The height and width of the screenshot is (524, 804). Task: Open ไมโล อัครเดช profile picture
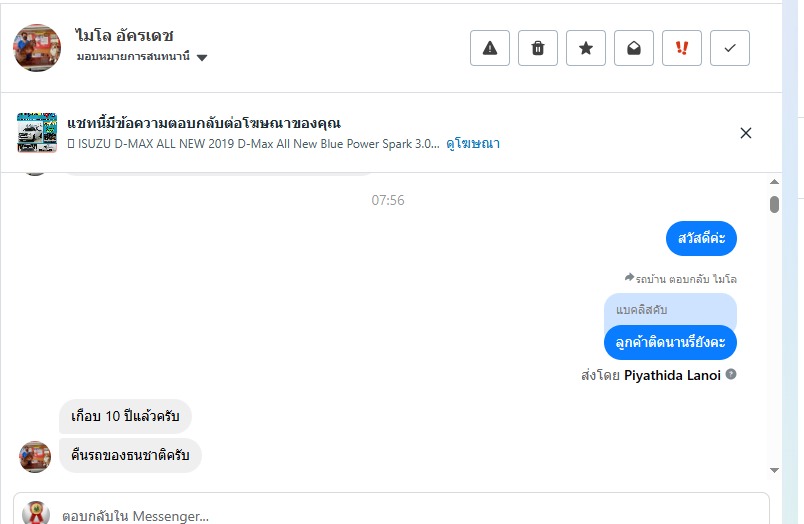[37, 47]
